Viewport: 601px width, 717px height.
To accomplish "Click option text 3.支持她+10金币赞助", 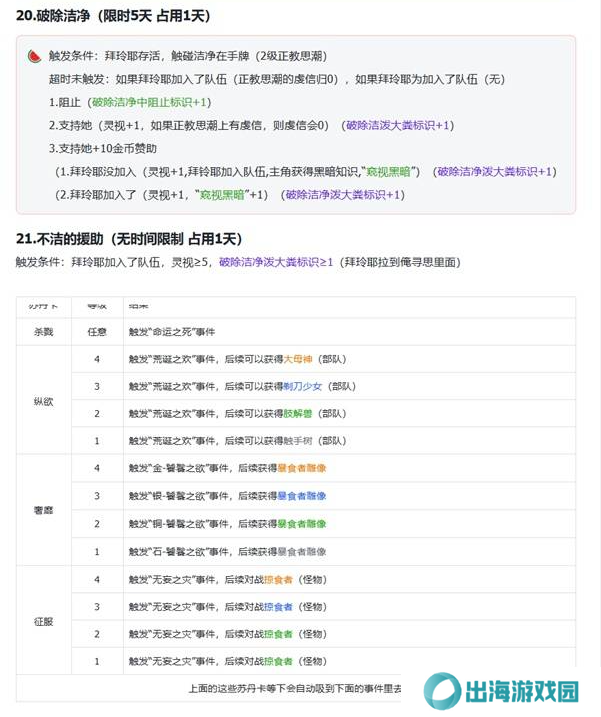I will tap(103, 149).
